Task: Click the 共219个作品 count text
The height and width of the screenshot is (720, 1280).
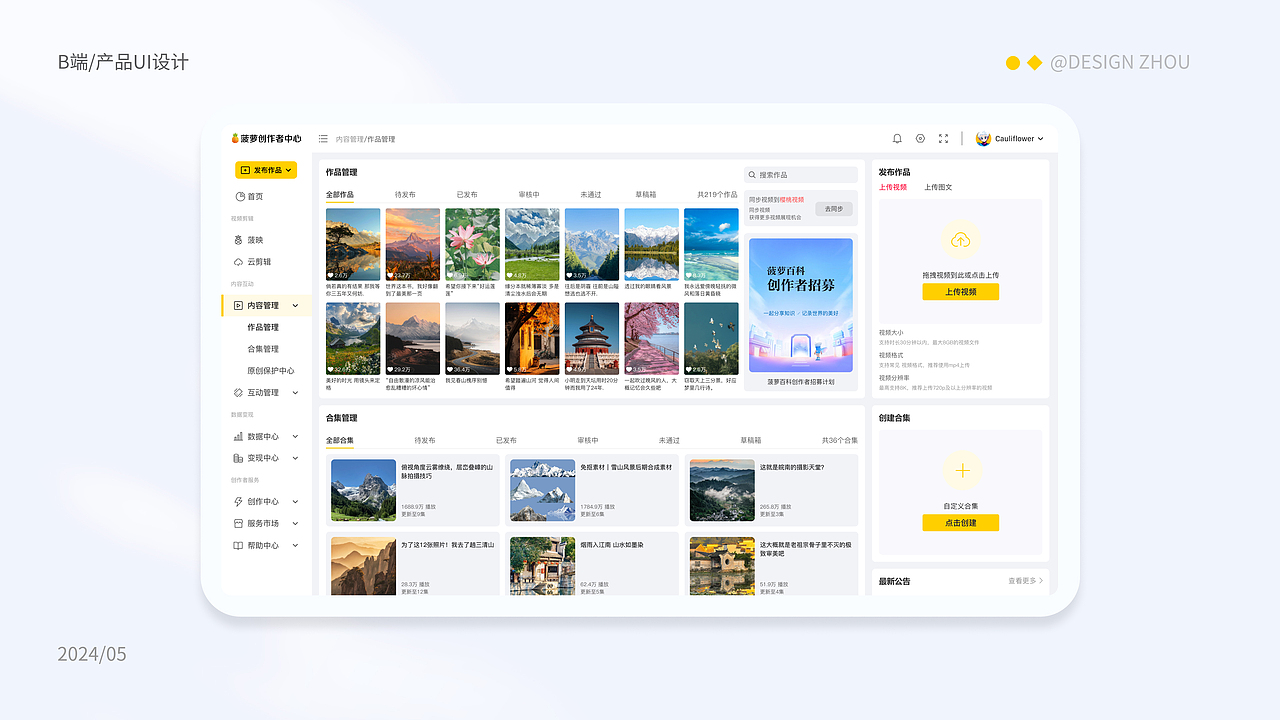Action: coord(717,195)
